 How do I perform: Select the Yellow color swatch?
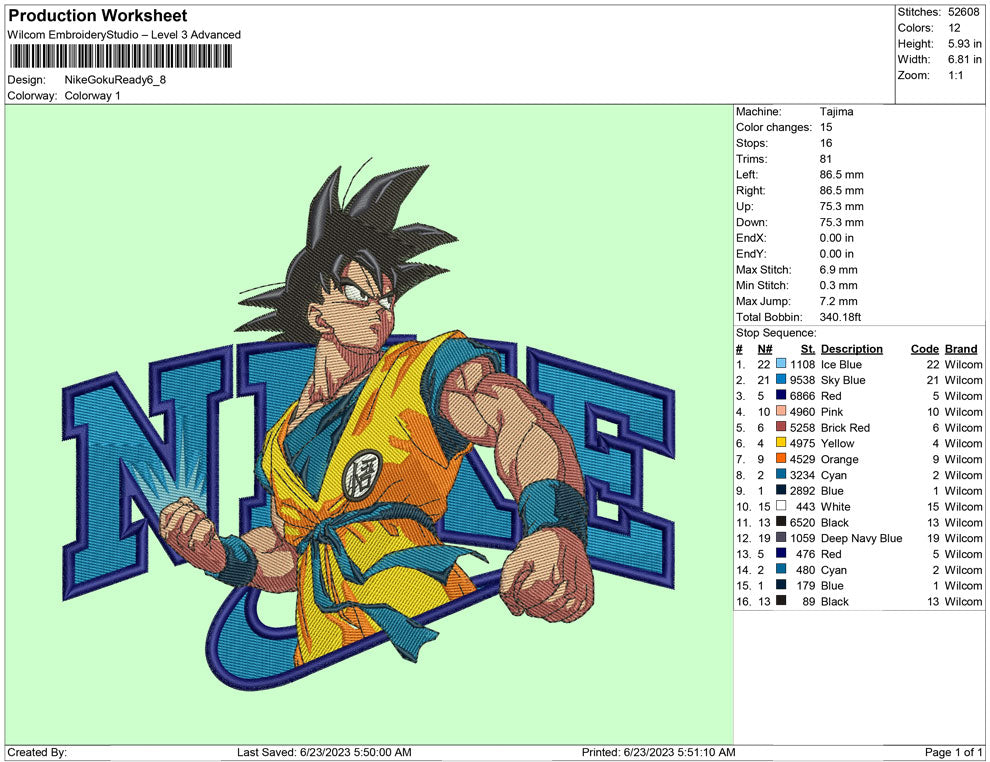pyautogui.click(x=781, y=444)
